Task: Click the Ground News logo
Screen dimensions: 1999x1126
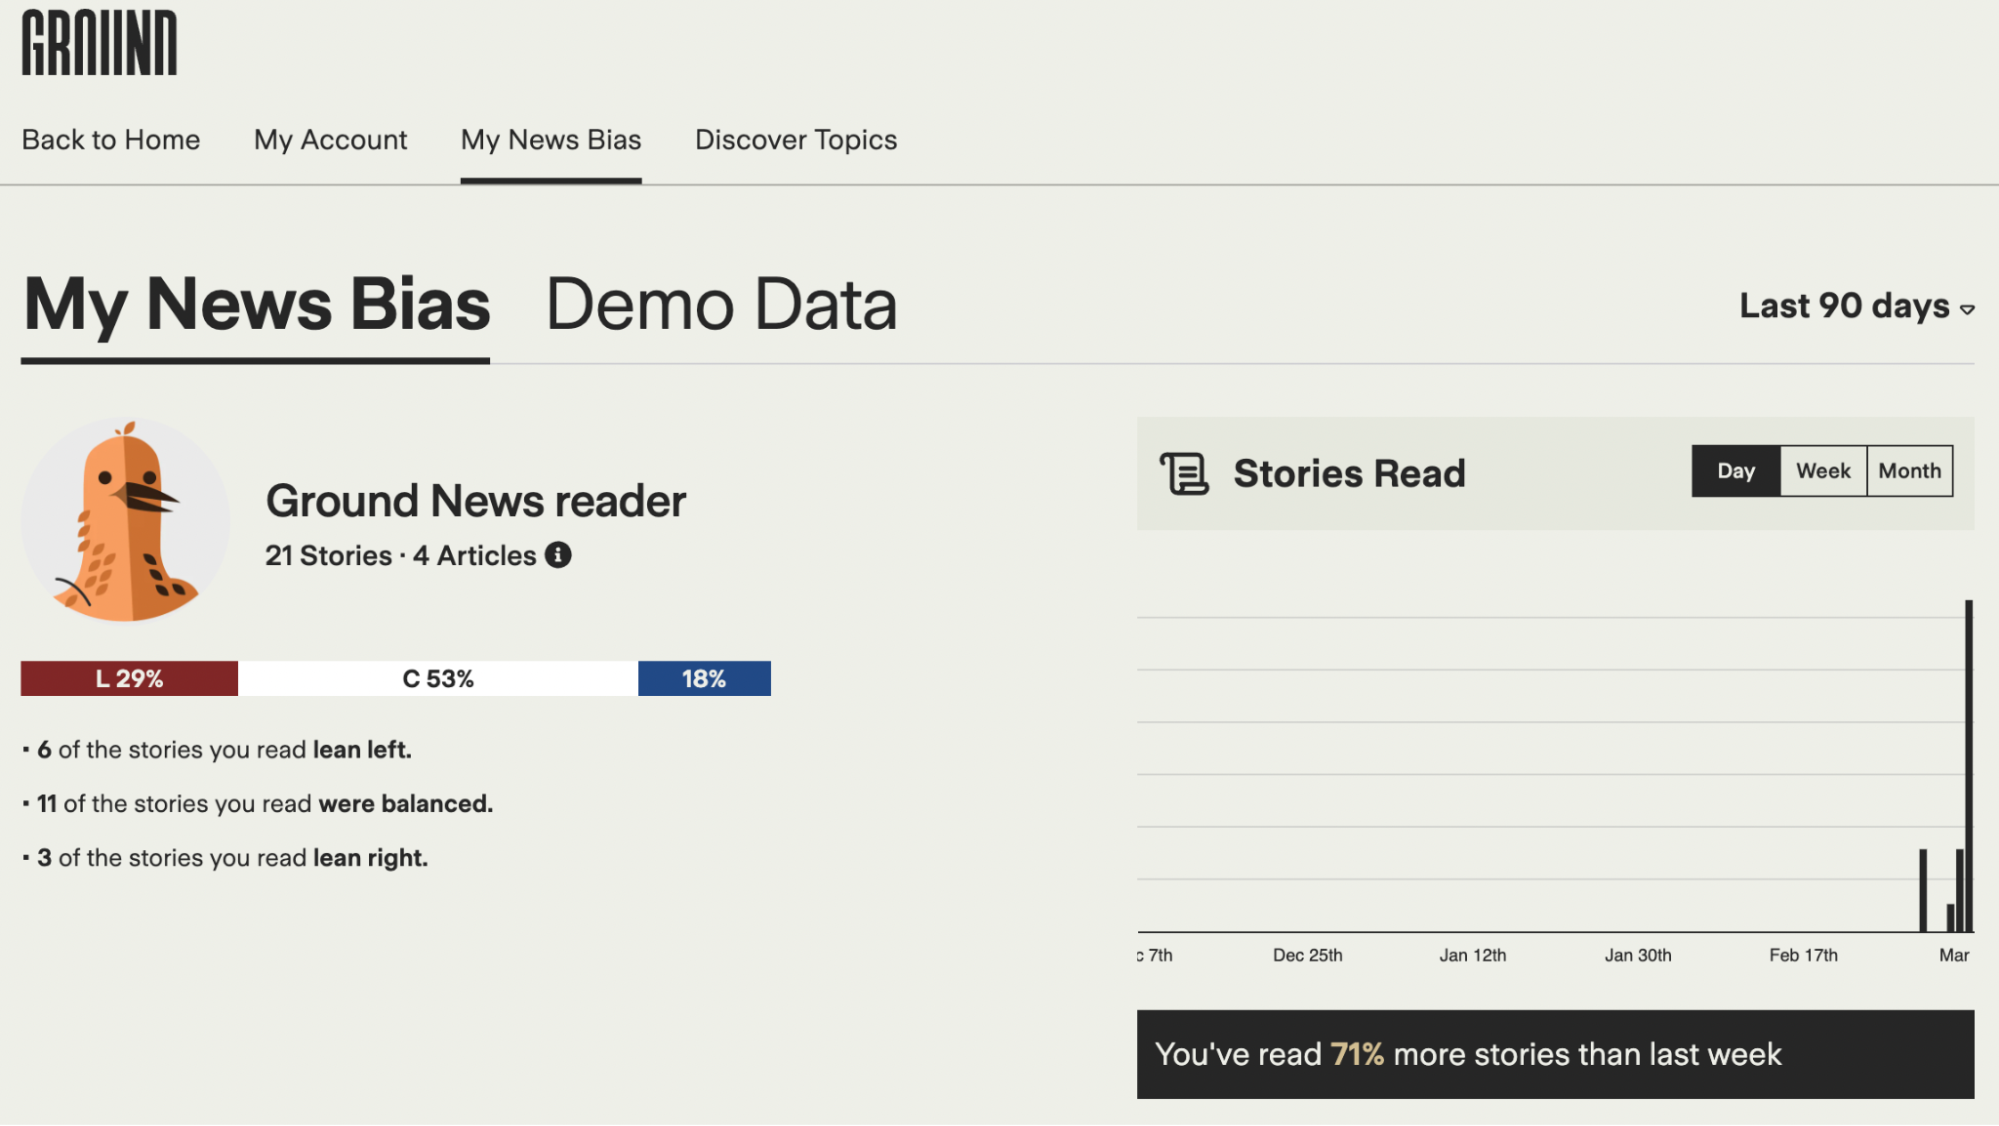Action: (x=99, y=43)
